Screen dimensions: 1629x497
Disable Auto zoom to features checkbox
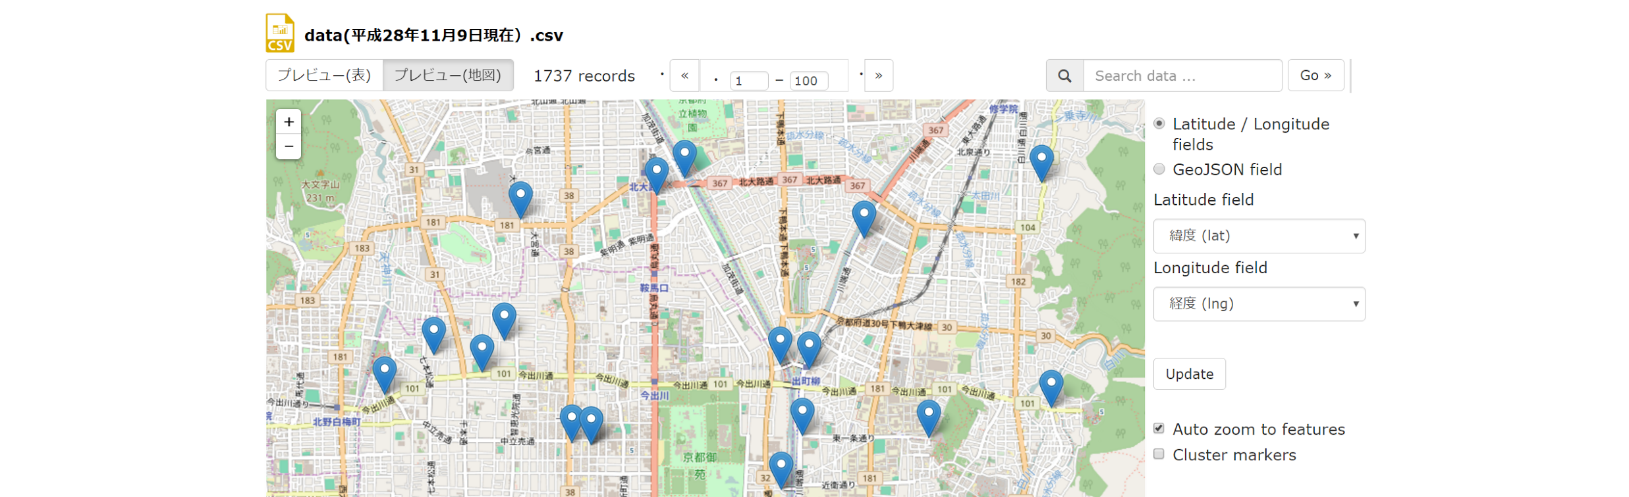pos(1159,429)
